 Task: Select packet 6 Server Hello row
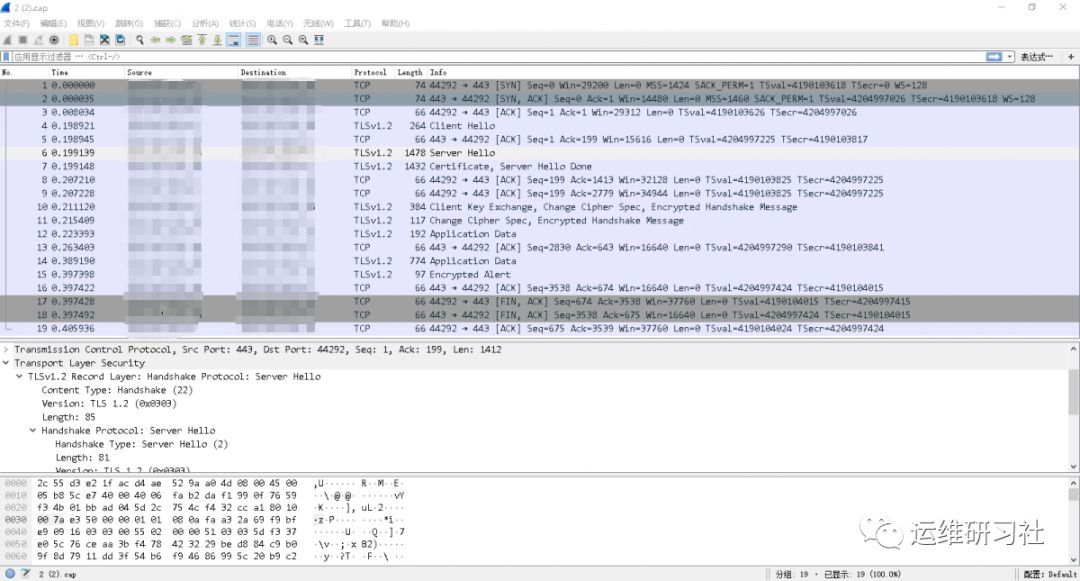click(537, 153)
